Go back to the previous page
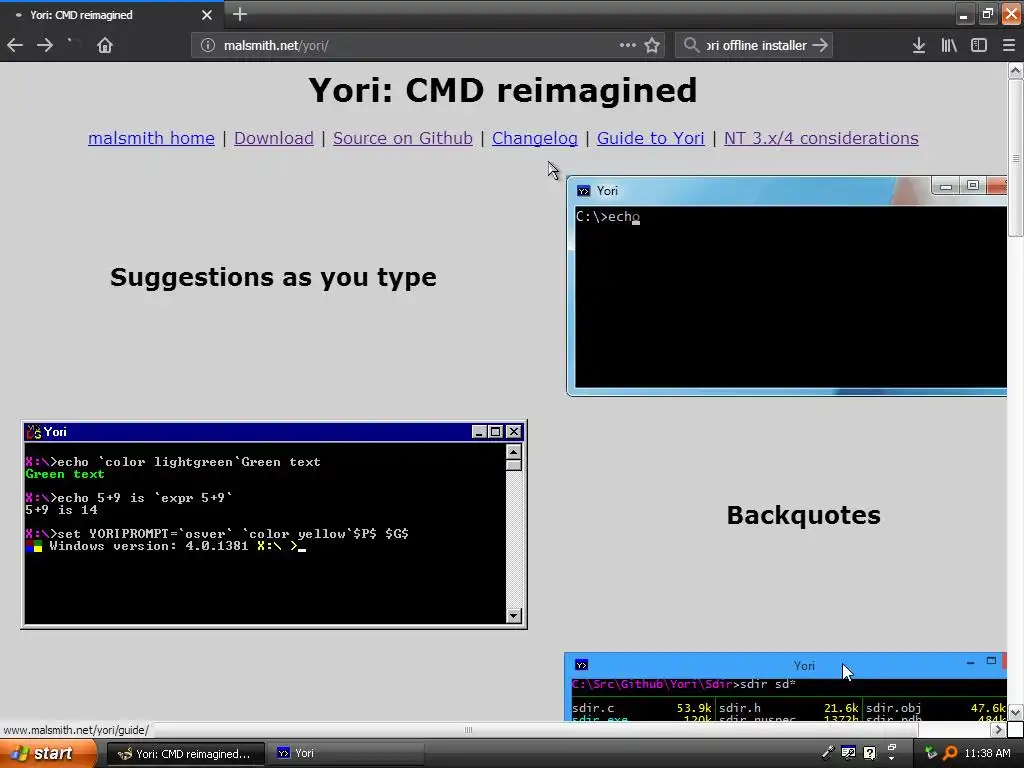1024x768 pixels. point(15,45)
